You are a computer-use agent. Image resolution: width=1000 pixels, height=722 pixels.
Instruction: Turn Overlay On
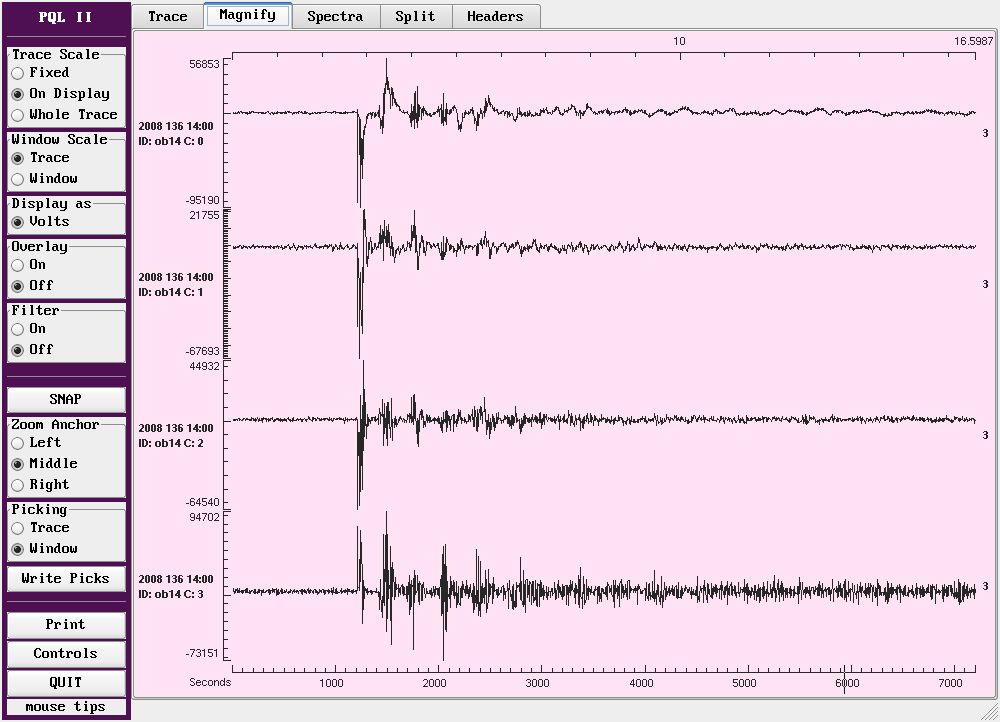coord(18,265)
